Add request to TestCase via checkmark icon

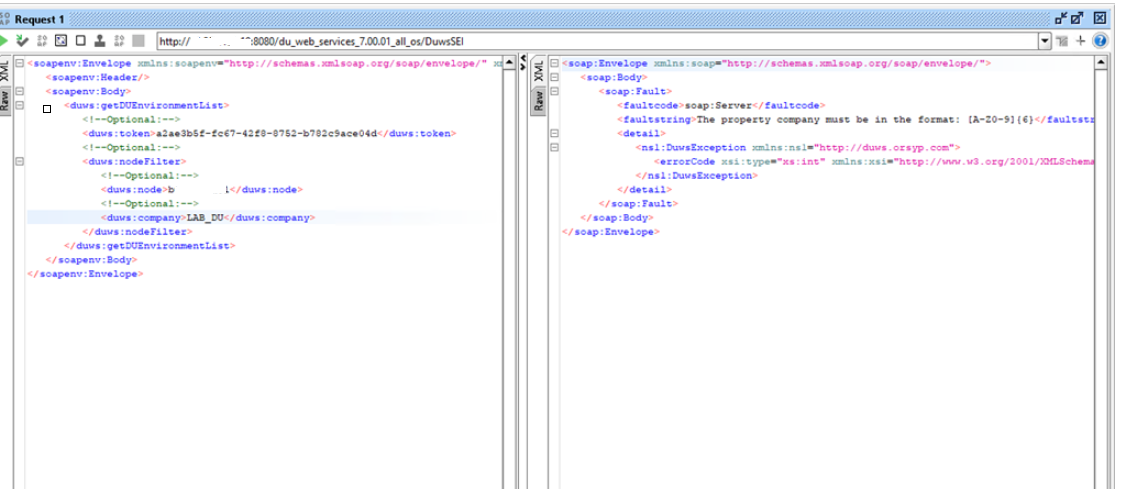tap(22, 41)
